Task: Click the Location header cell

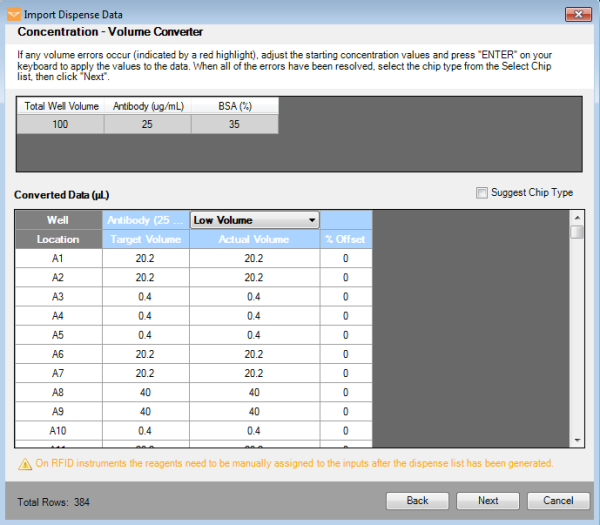Action: pyautogui.click(x=59, y=239)
